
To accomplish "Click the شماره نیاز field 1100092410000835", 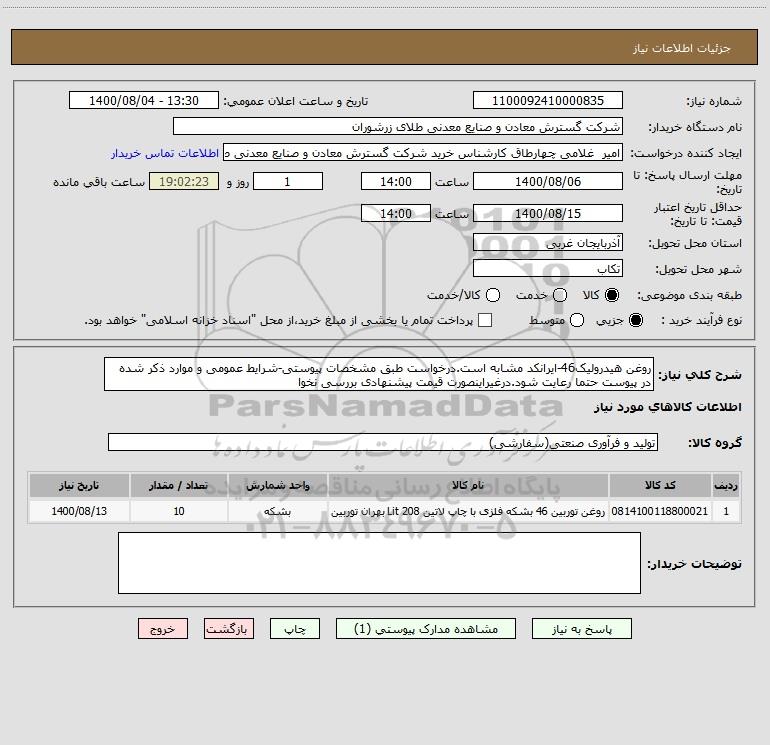I will pos(548,100).
